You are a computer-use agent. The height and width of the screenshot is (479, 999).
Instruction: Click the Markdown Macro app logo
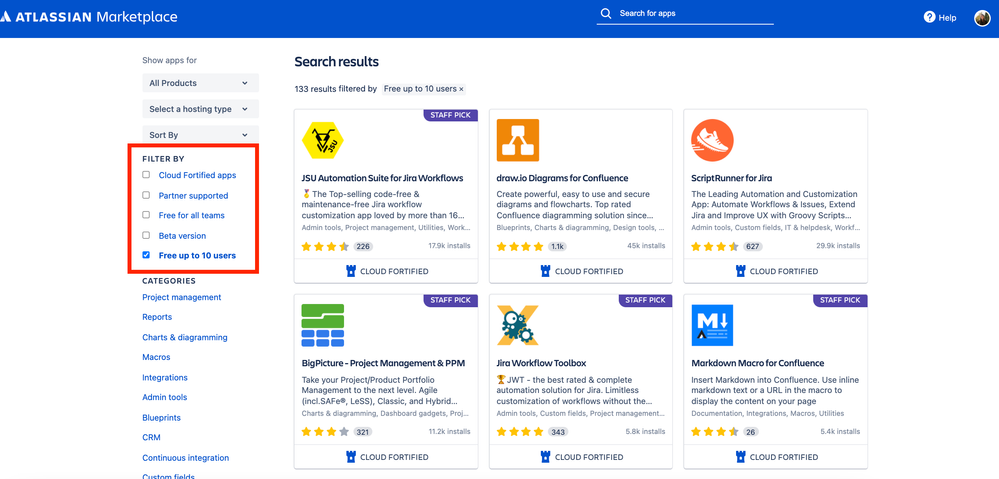click(712, 325)
